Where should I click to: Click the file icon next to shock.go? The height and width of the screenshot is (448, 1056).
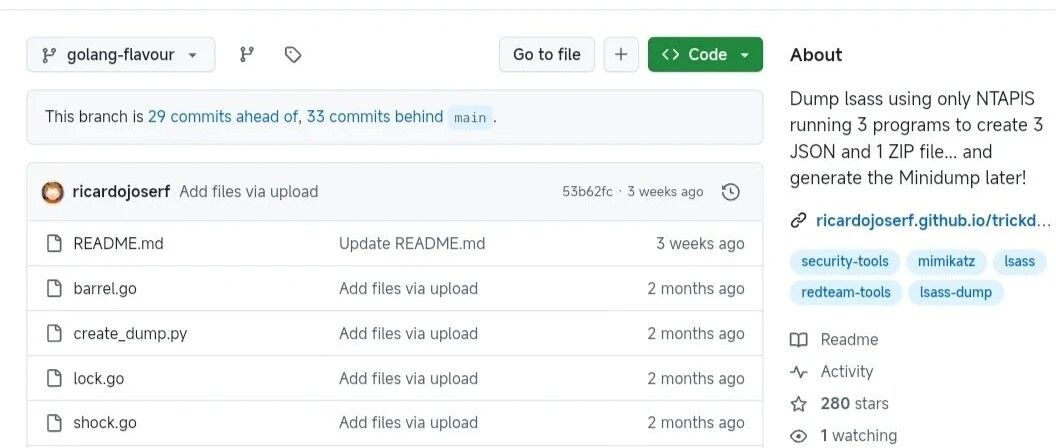pos(54,423)
